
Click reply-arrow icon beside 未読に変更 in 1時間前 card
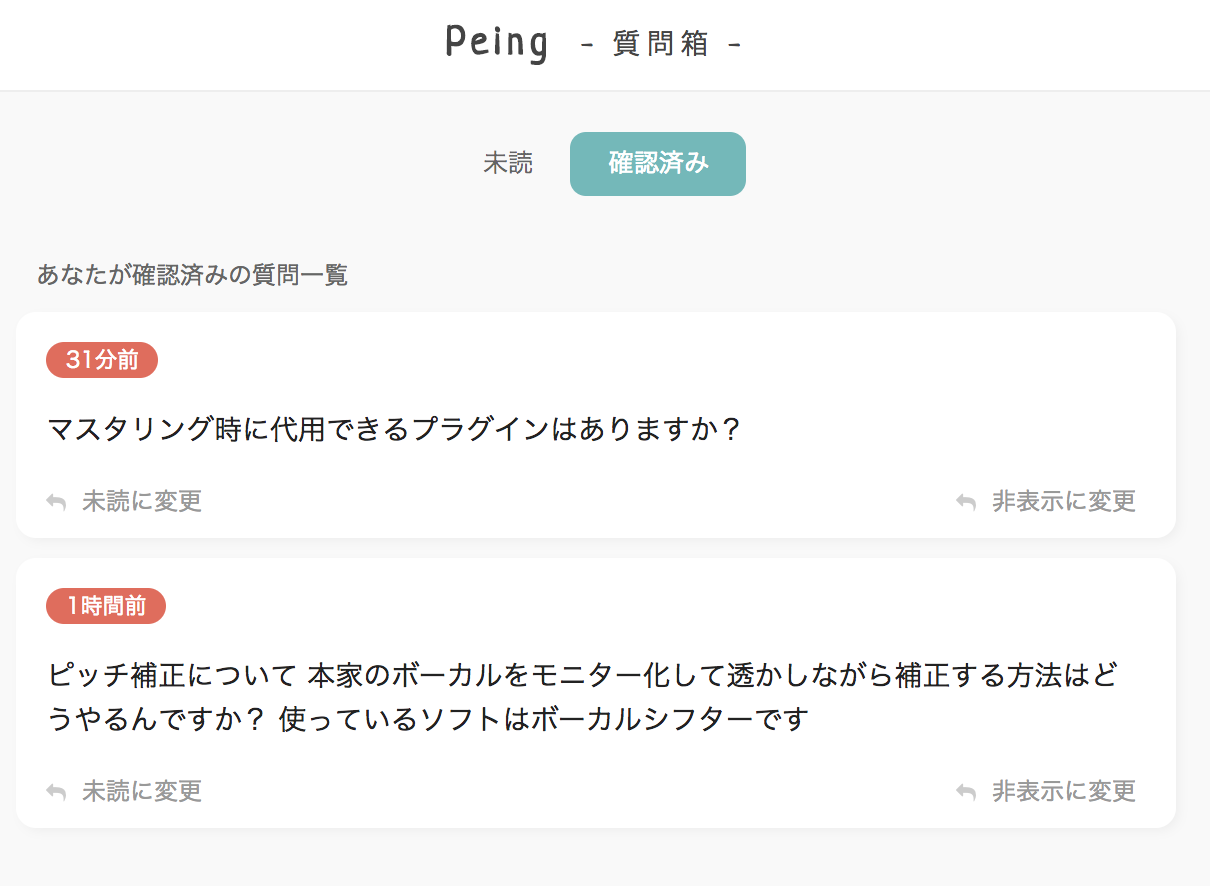(x=57, y=792)
